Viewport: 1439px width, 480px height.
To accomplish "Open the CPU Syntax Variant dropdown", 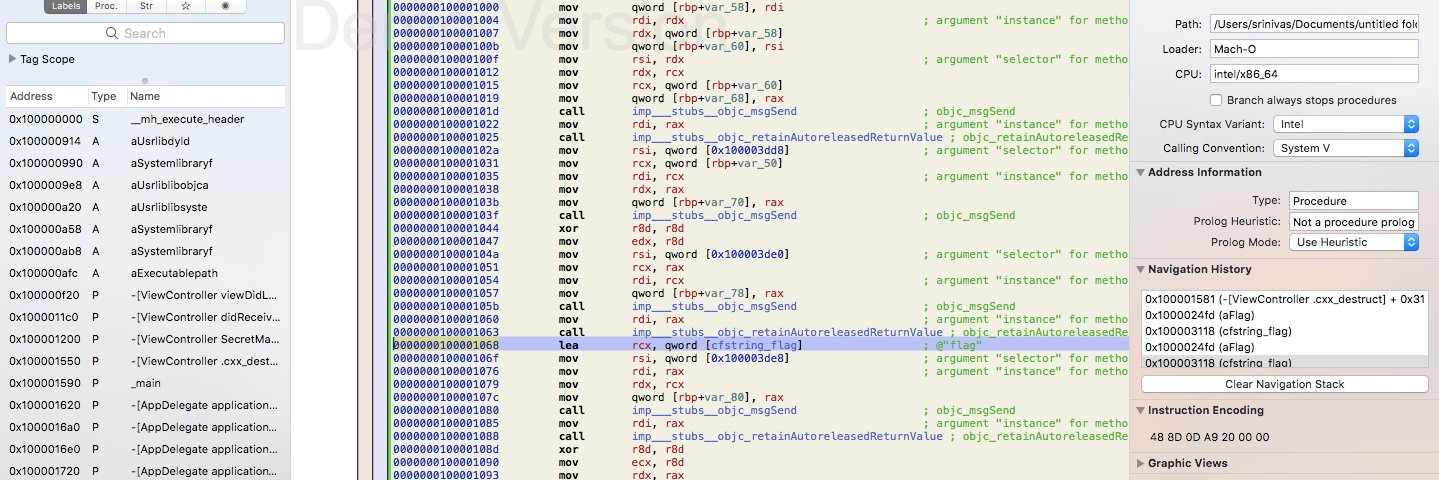I will 1347,124.
